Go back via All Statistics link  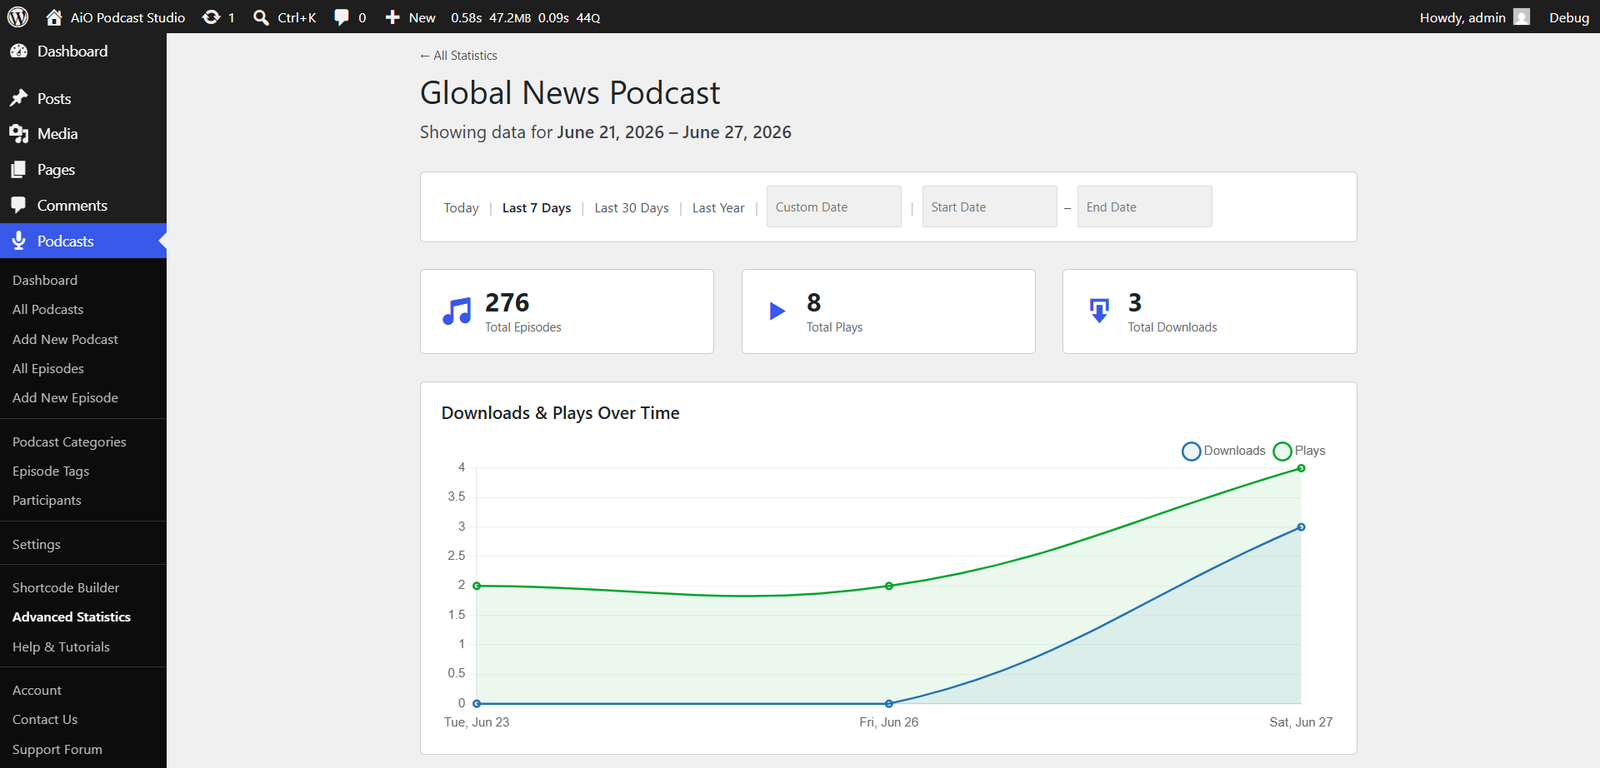click(x=458, y=56)
